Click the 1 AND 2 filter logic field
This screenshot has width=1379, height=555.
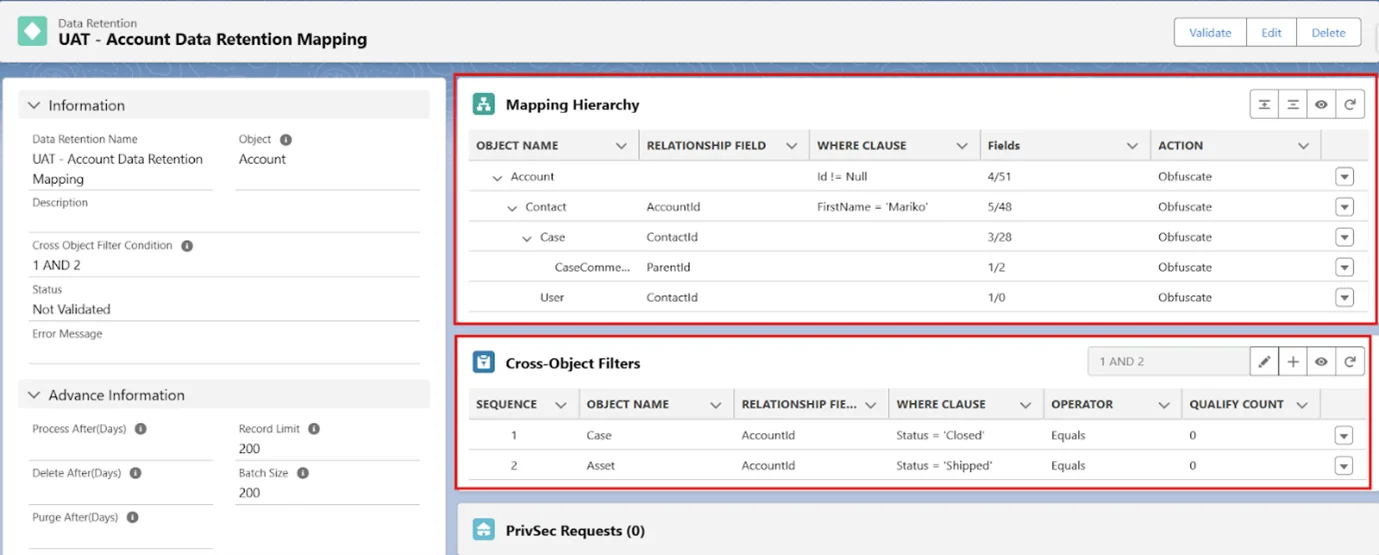1167,362
